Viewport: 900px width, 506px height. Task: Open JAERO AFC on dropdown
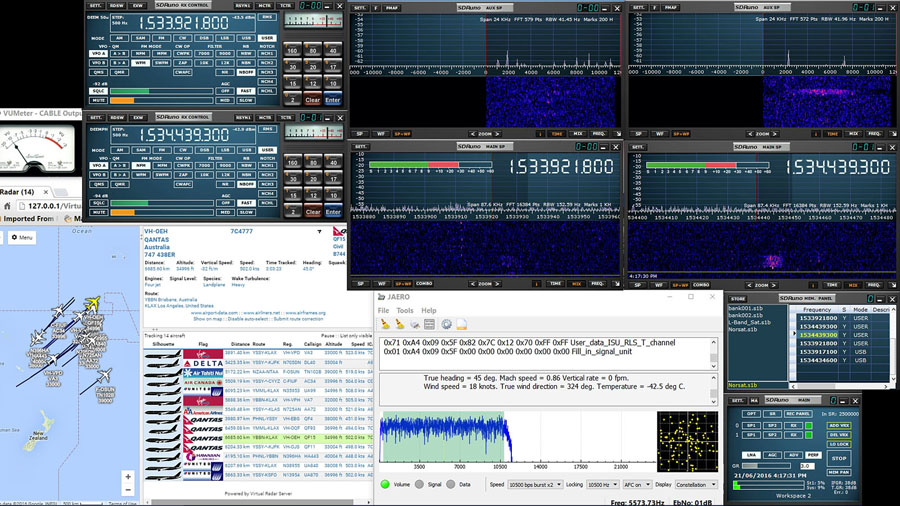pos(637,485)
